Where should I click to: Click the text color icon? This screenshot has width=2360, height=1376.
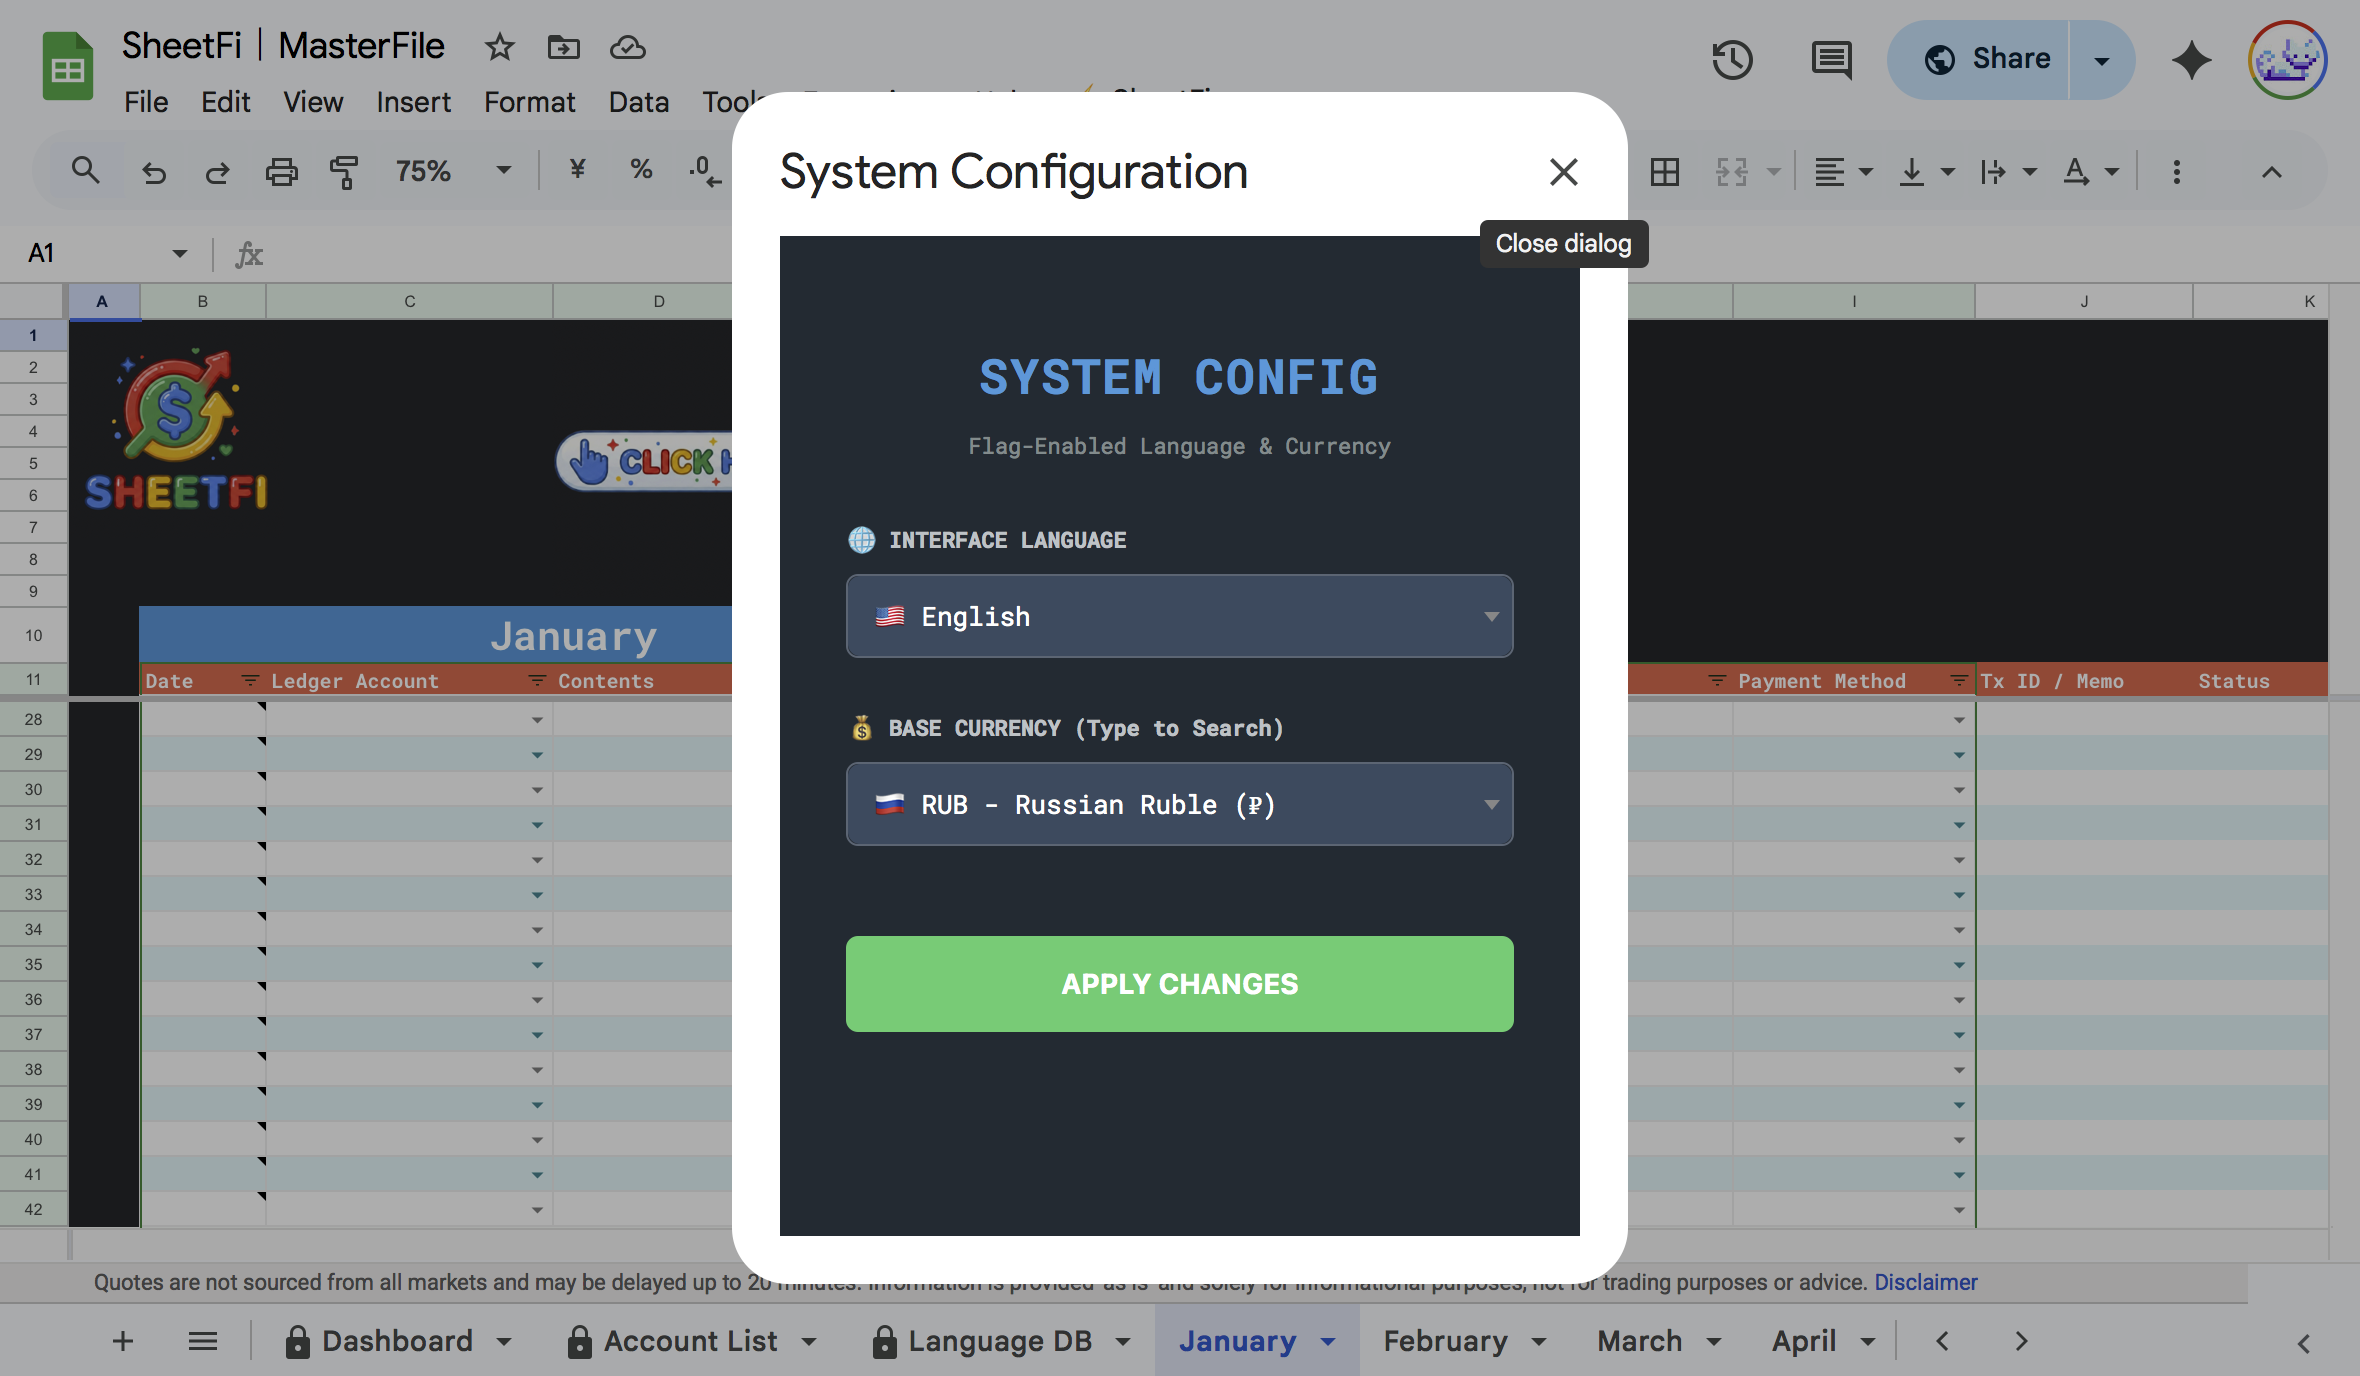coord(2076,172)
